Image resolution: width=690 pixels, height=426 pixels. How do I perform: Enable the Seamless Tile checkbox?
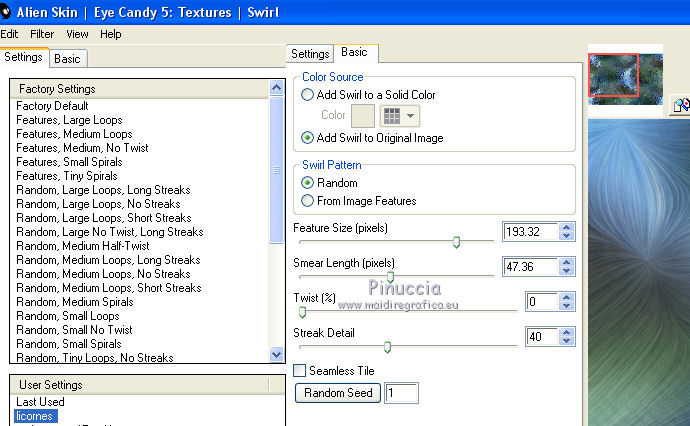pos(299,371)
